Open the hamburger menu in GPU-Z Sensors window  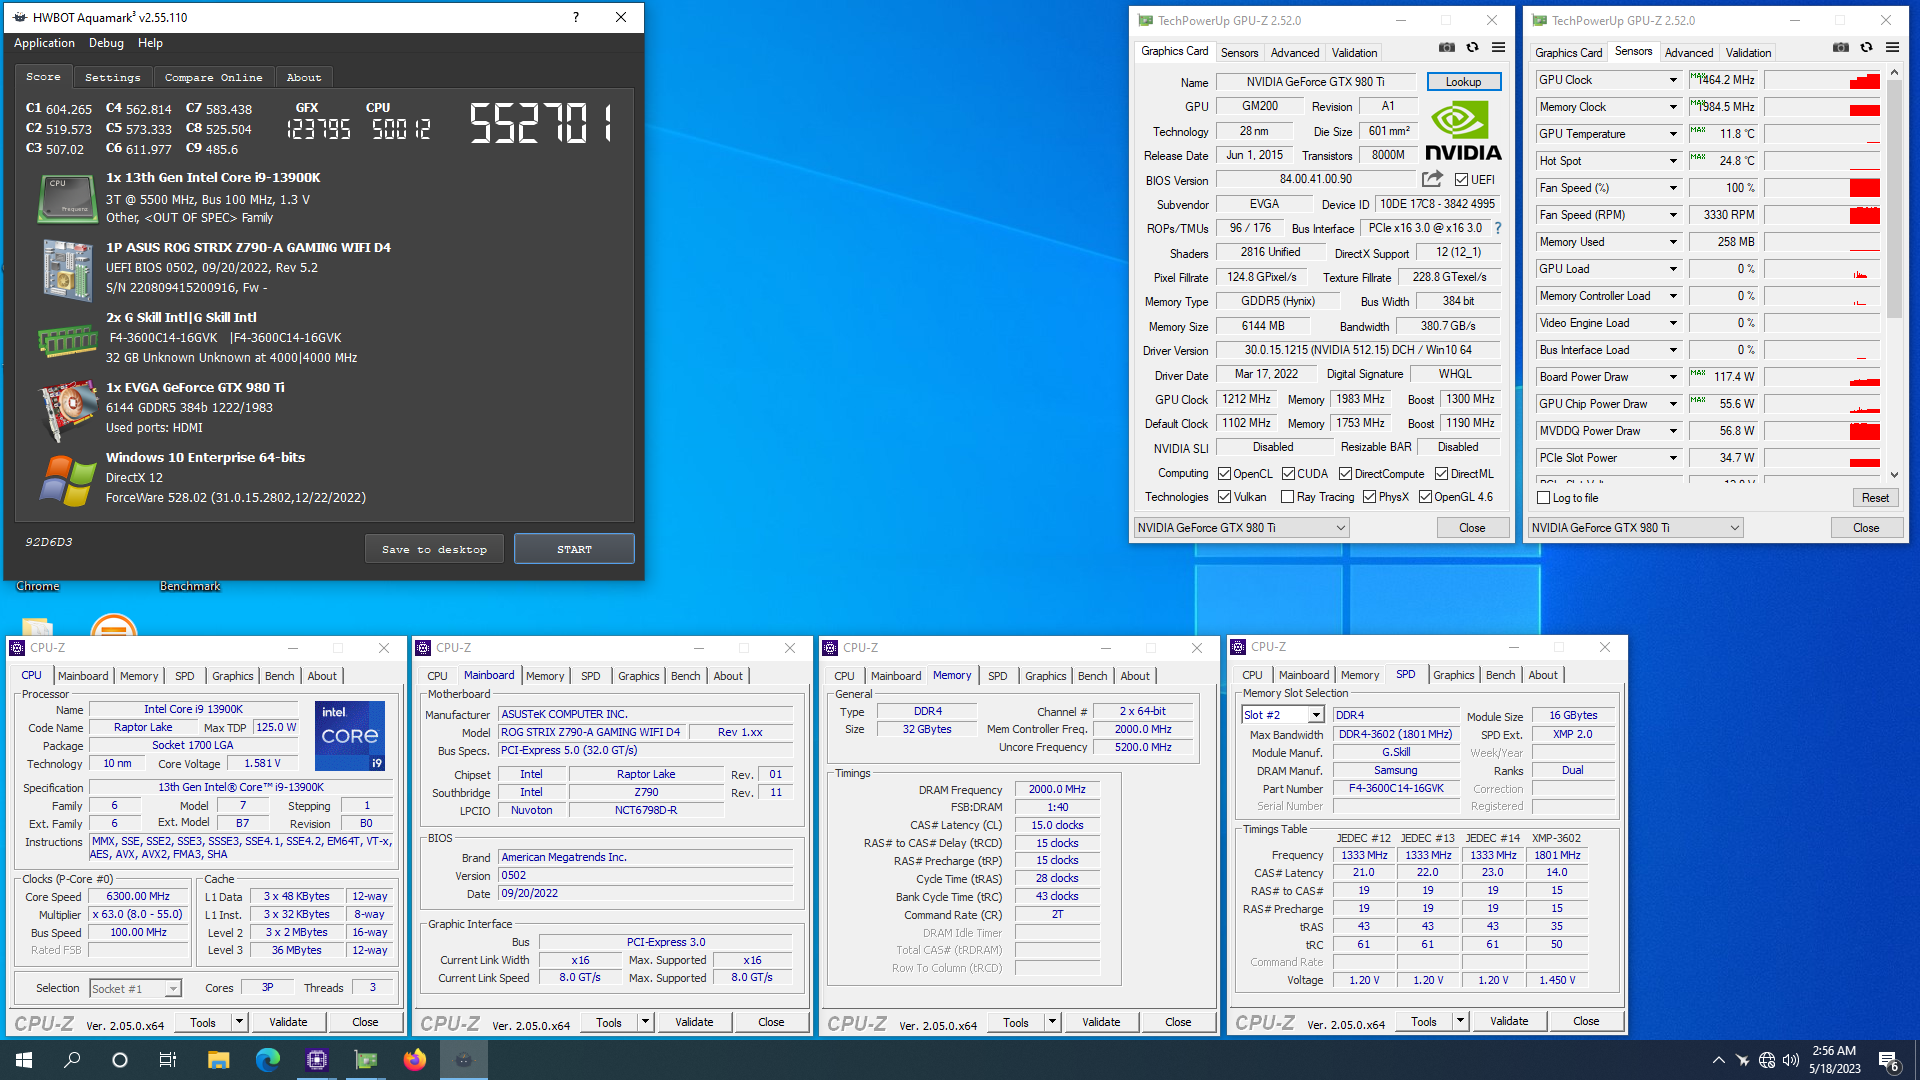click(1892, 47)
